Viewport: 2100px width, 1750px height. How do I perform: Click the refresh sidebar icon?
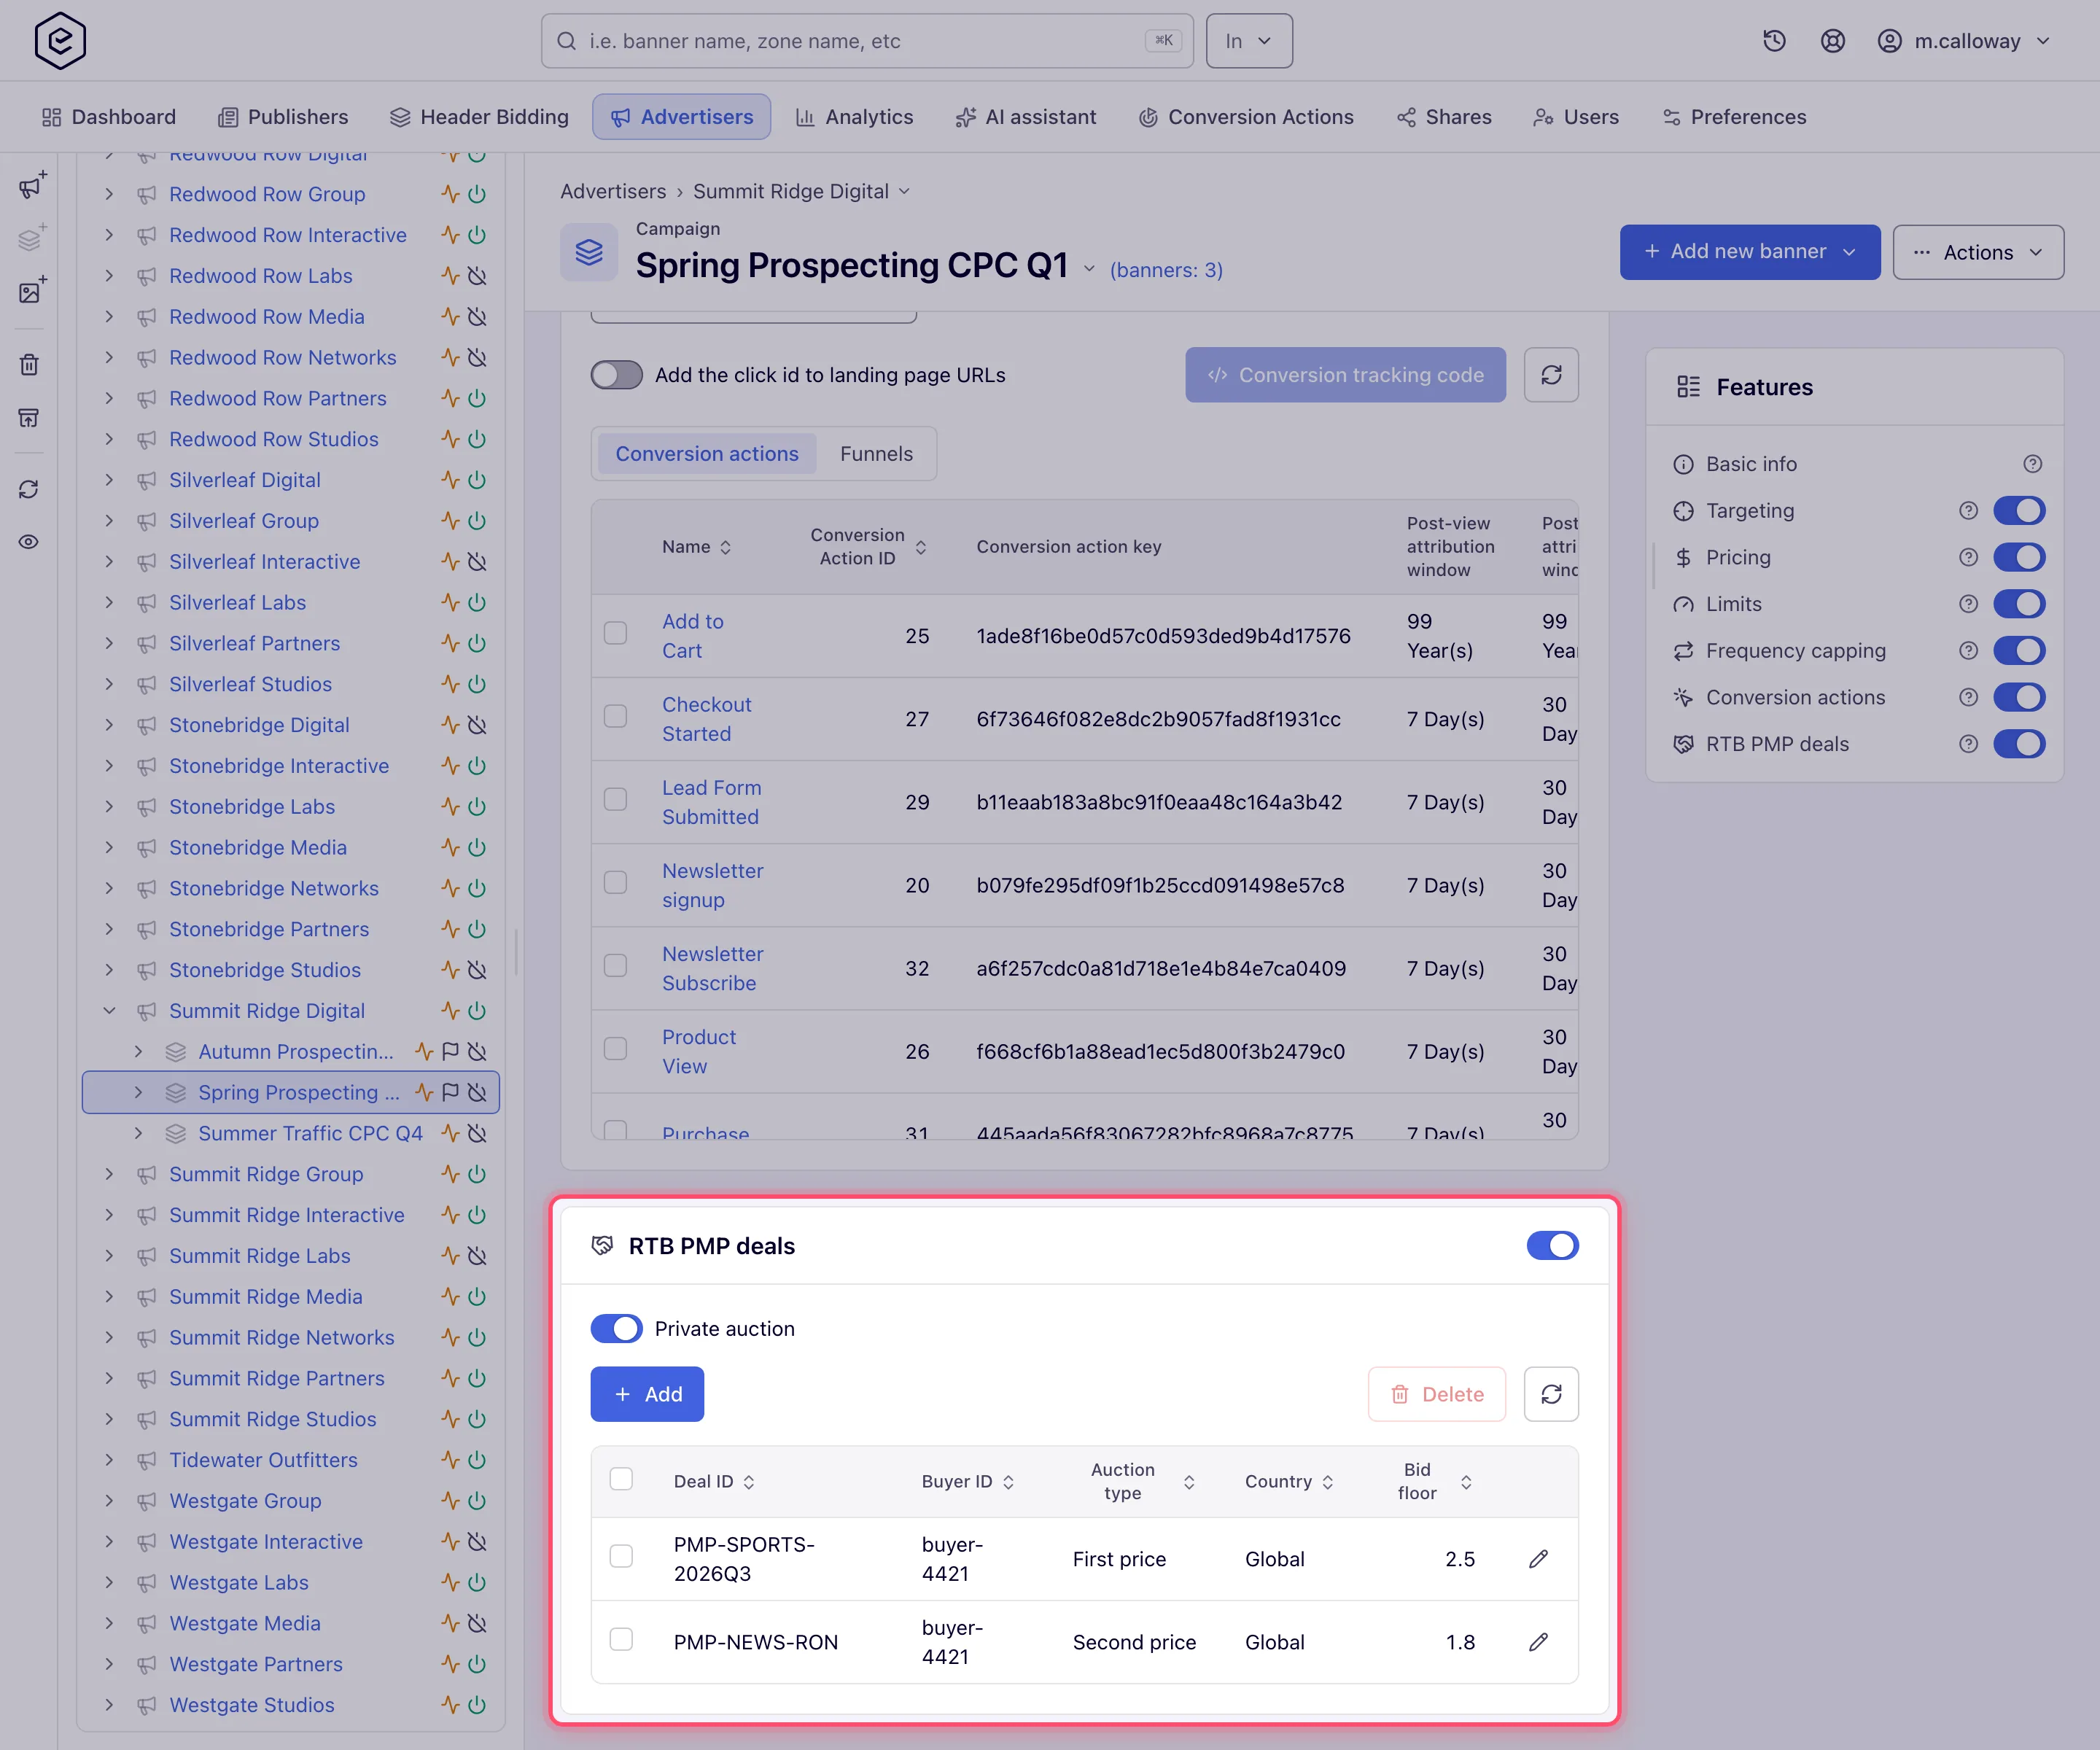(29, 489)
